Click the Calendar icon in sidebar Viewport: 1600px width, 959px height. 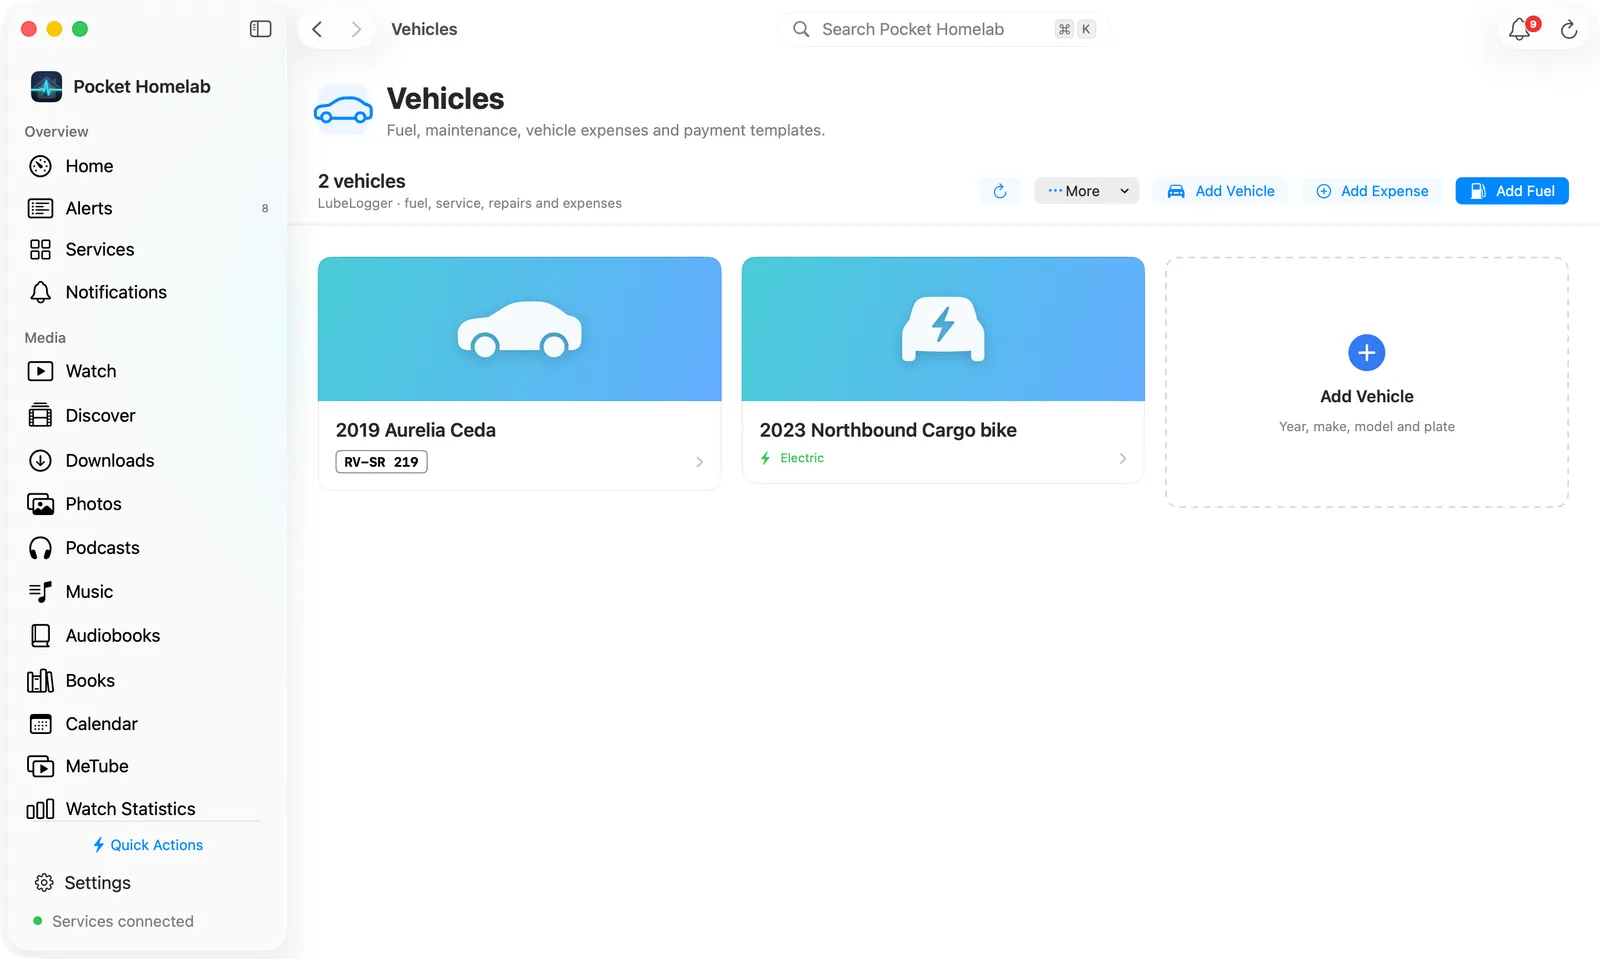[40, 724]
